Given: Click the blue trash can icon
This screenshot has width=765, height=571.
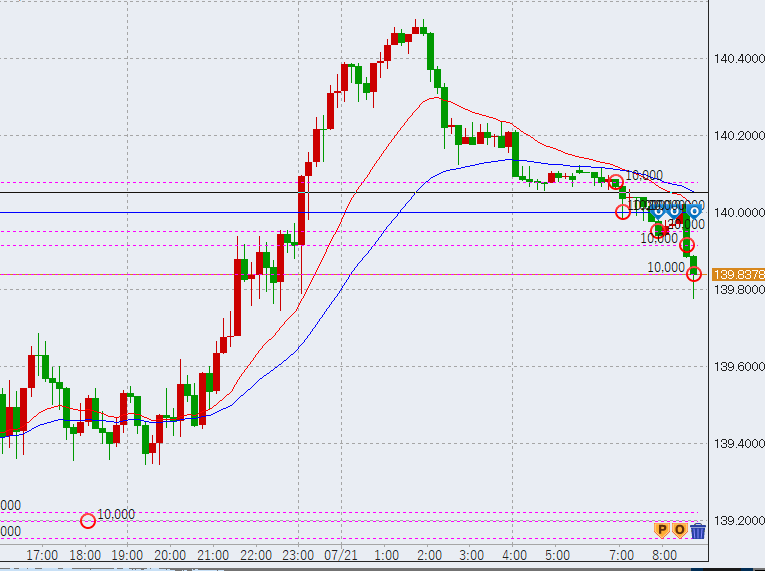Looking at the screenshot, I should pyautogui.click(x=698, y=530).
